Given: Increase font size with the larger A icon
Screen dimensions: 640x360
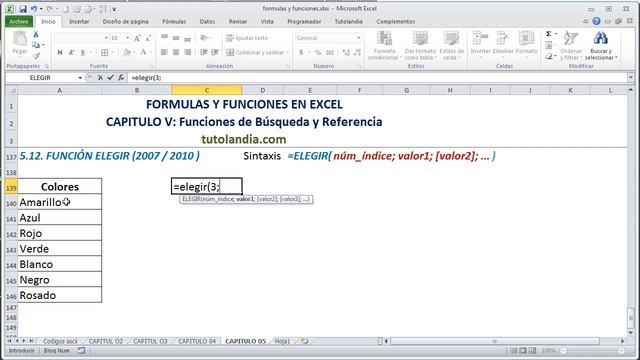Looking at the screenshot, I should pyautogui.click(x=138, y=38).
